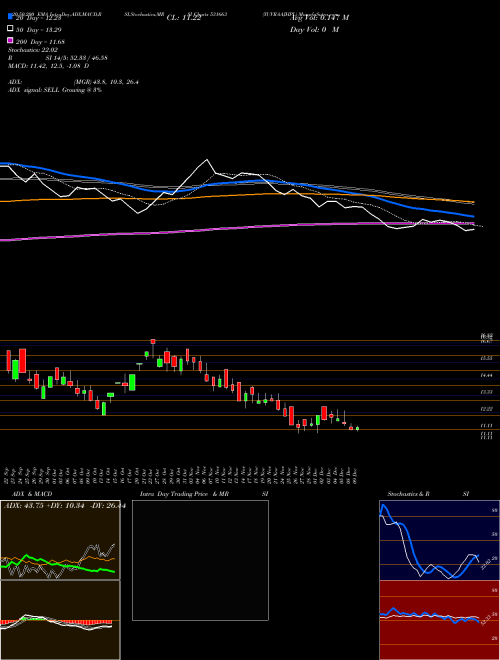The image size is (500, 660).
Task: Click the magenta 200 Day EMA legend swatch
Action: click(10, 40)
